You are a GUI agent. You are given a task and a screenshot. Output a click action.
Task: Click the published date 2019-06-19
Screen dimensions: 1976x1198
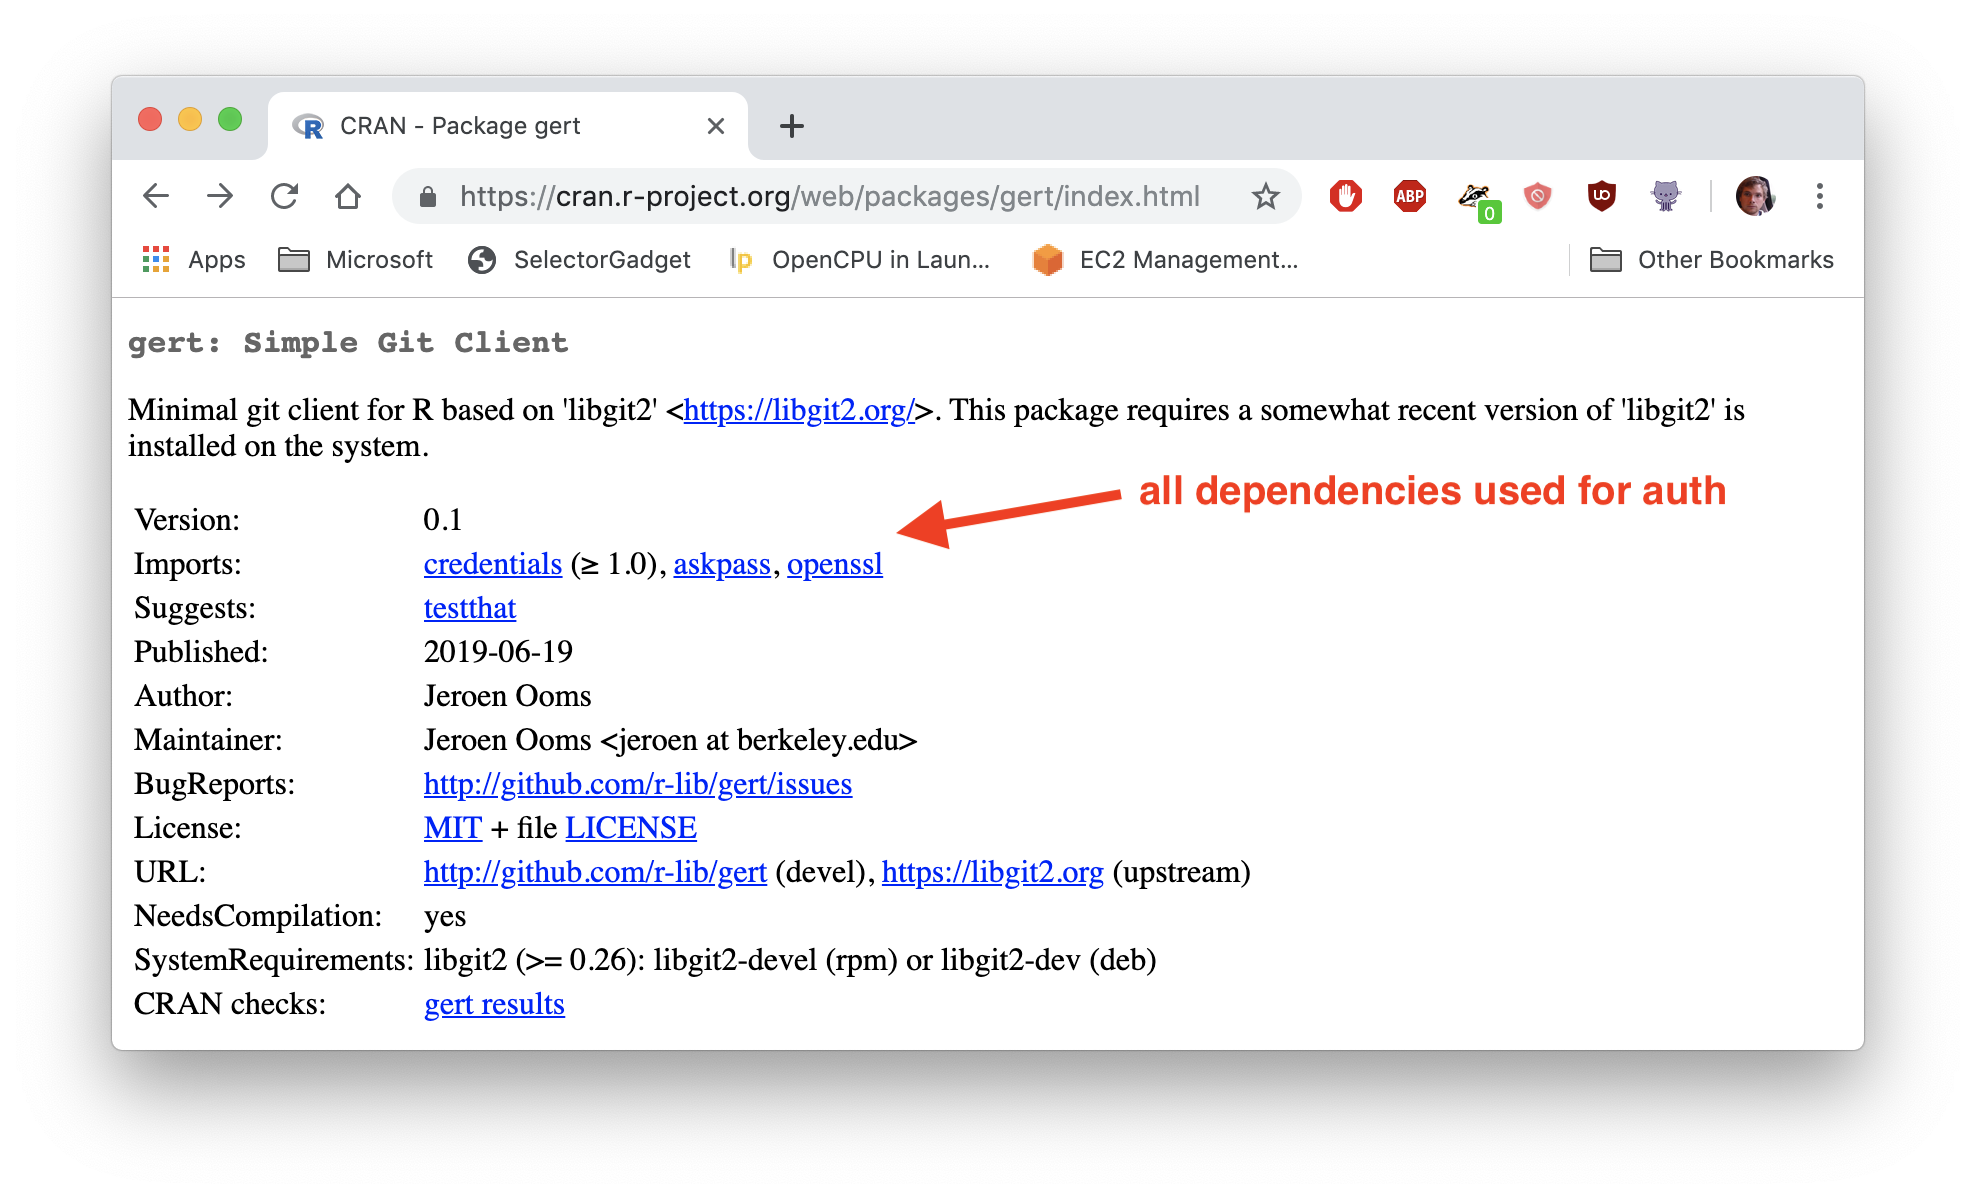[498, 652]
